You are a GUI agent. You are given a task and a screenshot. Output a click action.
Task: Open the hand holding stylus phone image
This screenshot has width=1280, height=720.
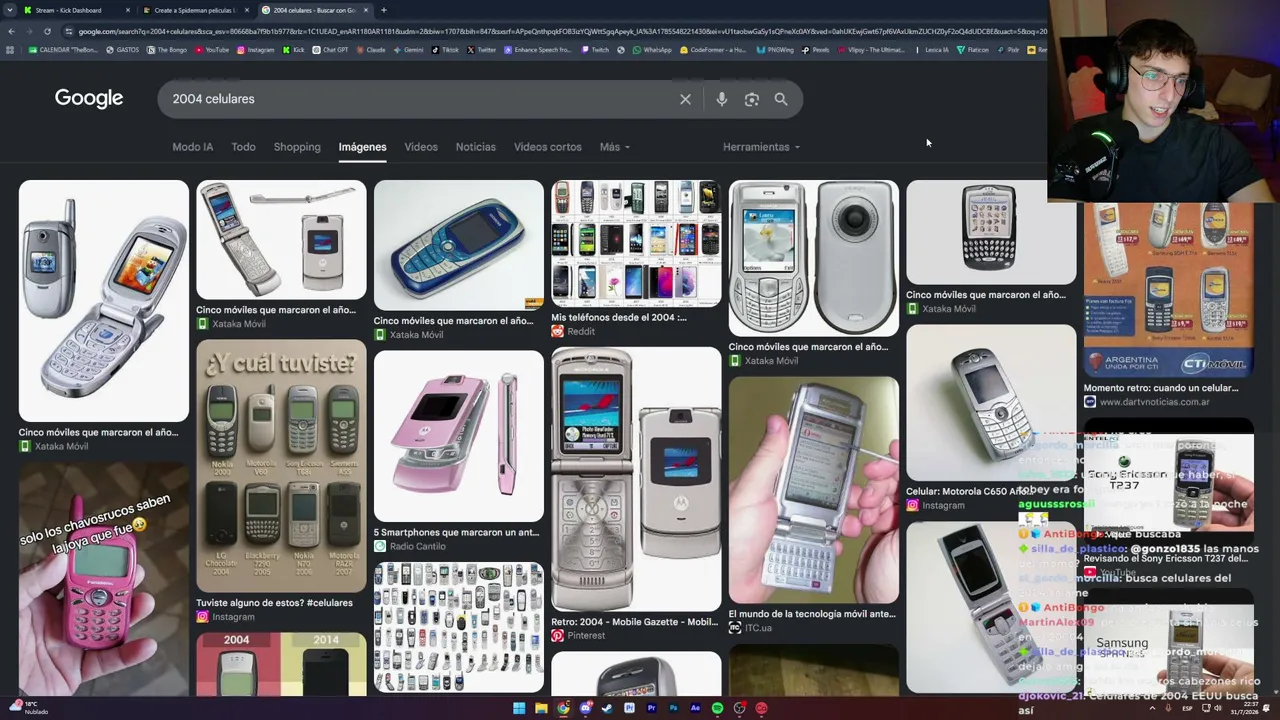(x=814, y=490)
